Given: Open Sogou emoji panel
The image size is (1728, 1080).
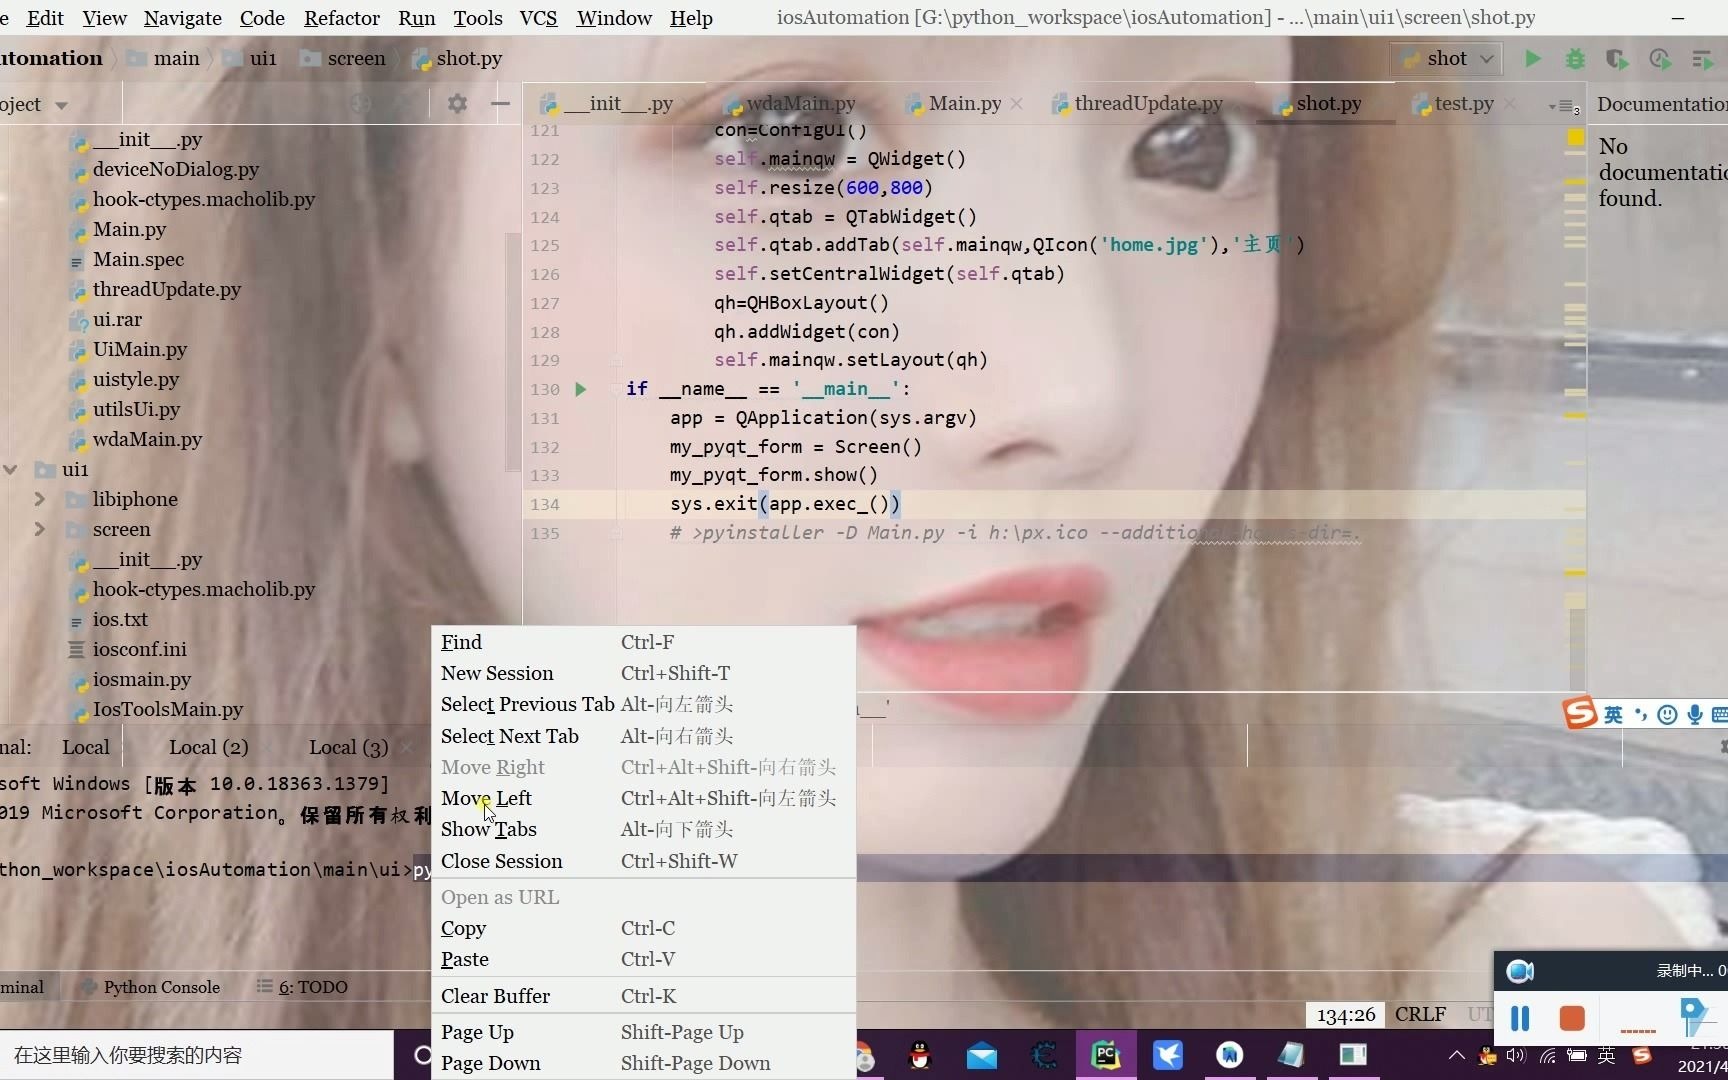Looking at the screenshot, I should [1667, 714].
